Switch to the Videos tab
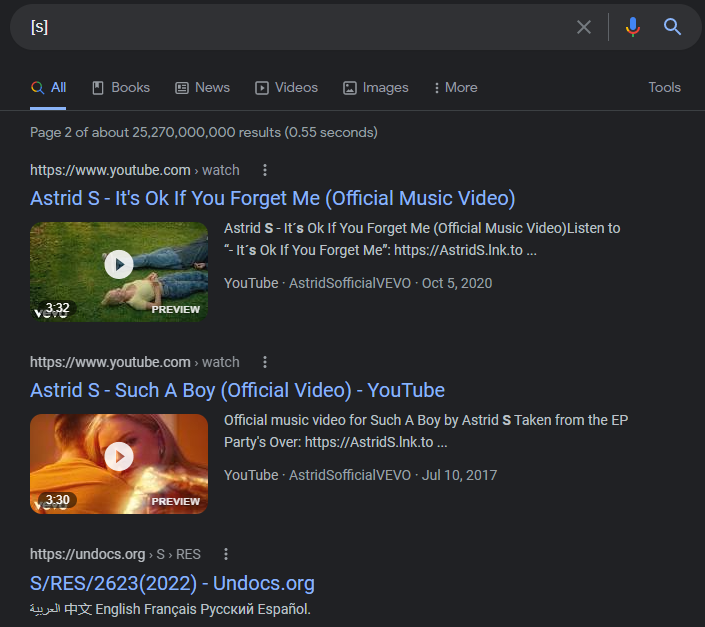 [286, 88]
